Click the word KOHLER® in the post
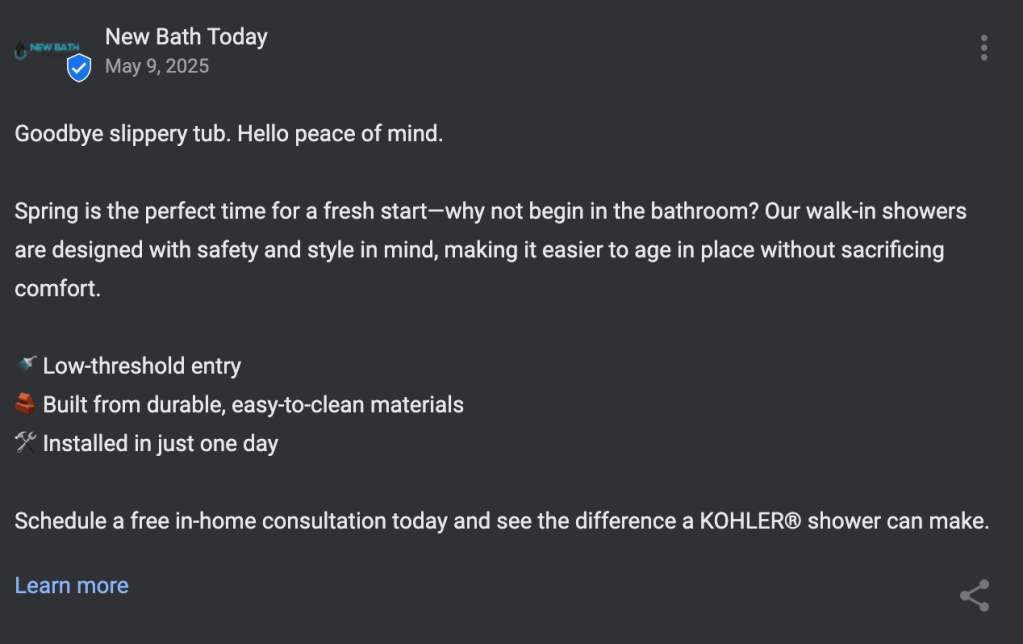1023x644 pixels. point(750,521)
